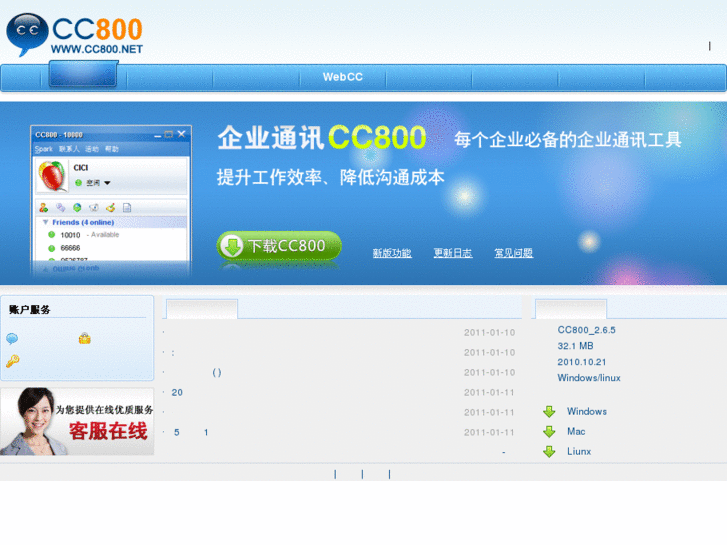The width and height of the screenshot is (727, 545).
Task: Open the 常见问题 link
Action: pos(513,253)
